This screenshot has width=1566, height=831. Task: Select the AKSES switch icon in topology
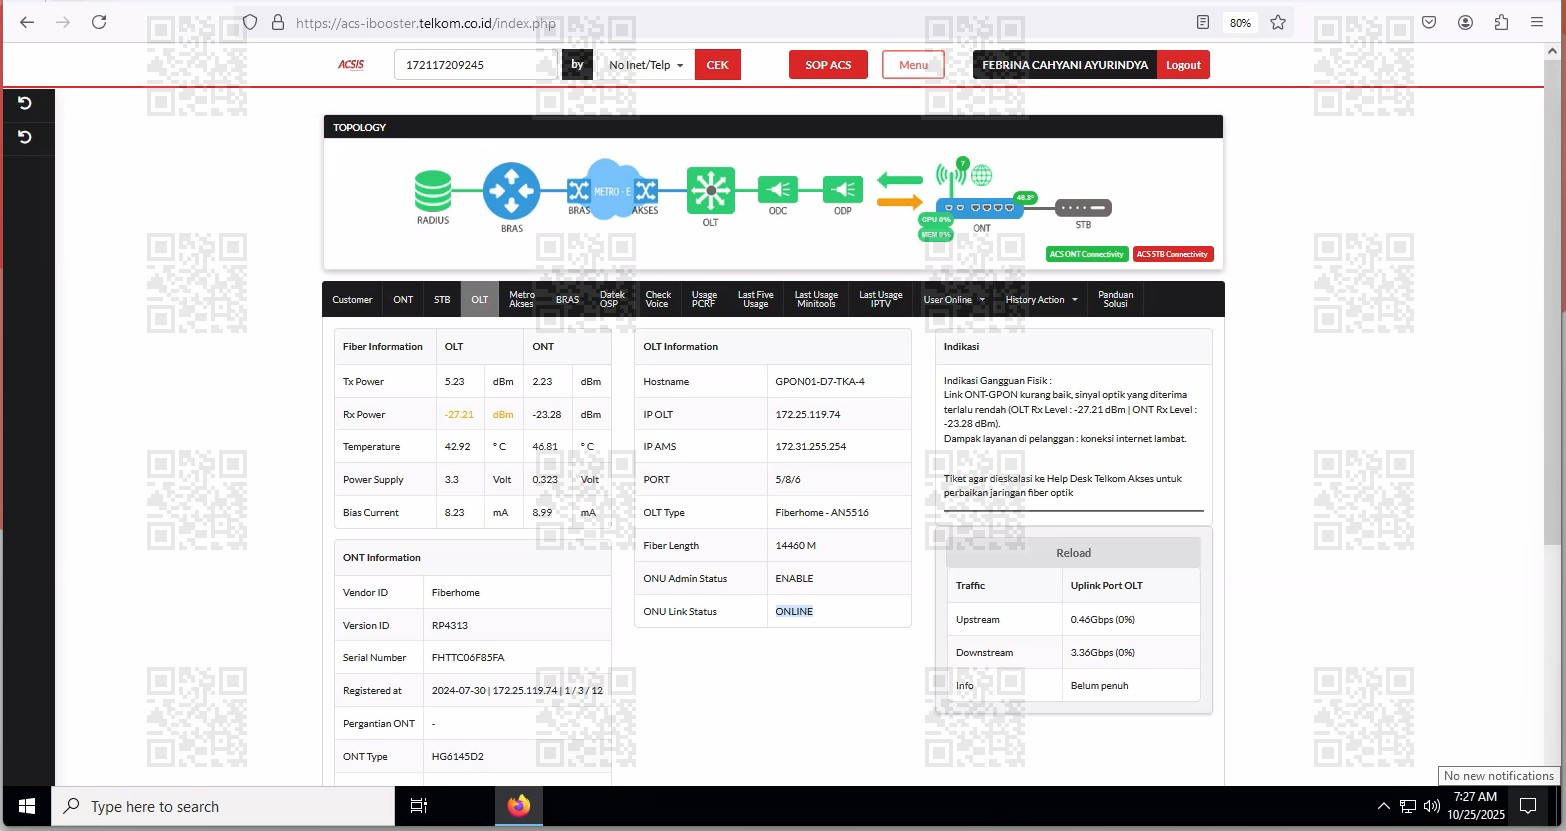coord(646,190)
